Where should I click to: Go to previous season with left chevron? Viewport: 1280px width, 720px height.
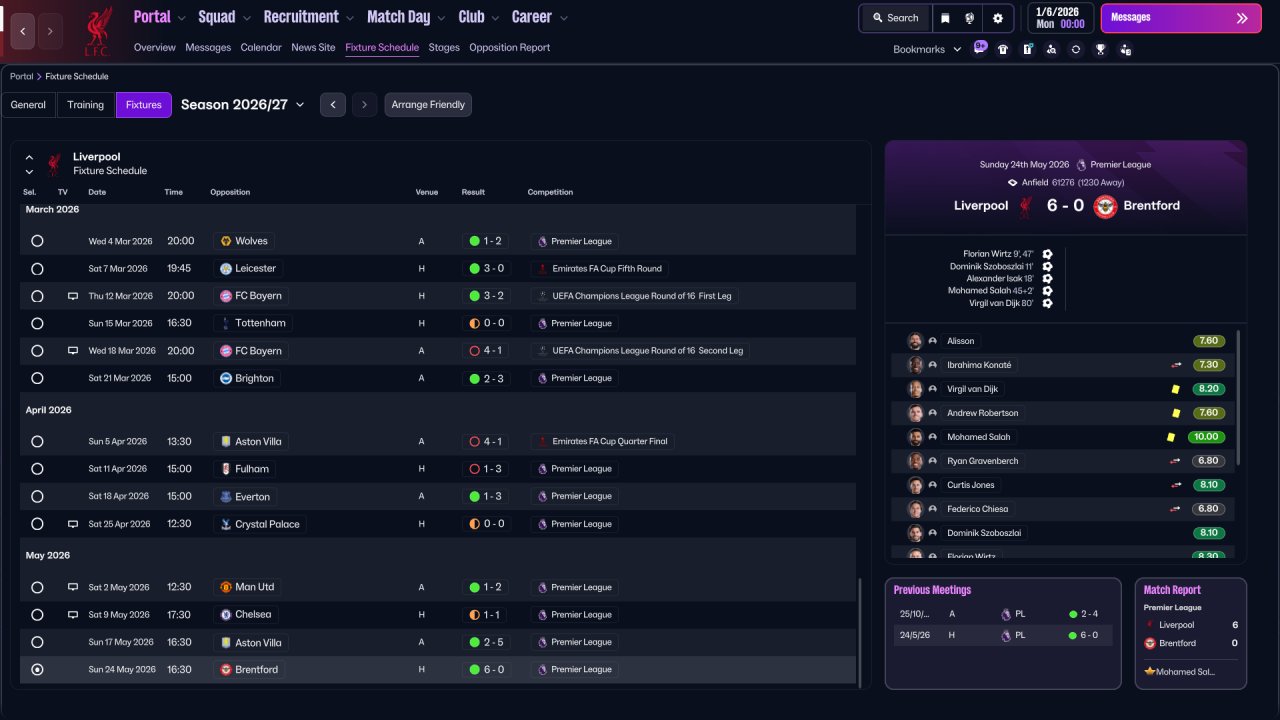(x=333, y=105)
